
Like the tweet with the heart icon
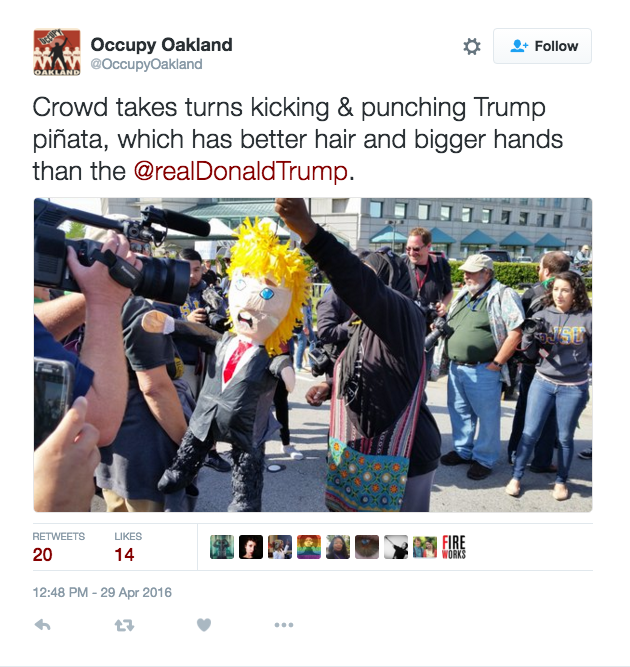204,625
